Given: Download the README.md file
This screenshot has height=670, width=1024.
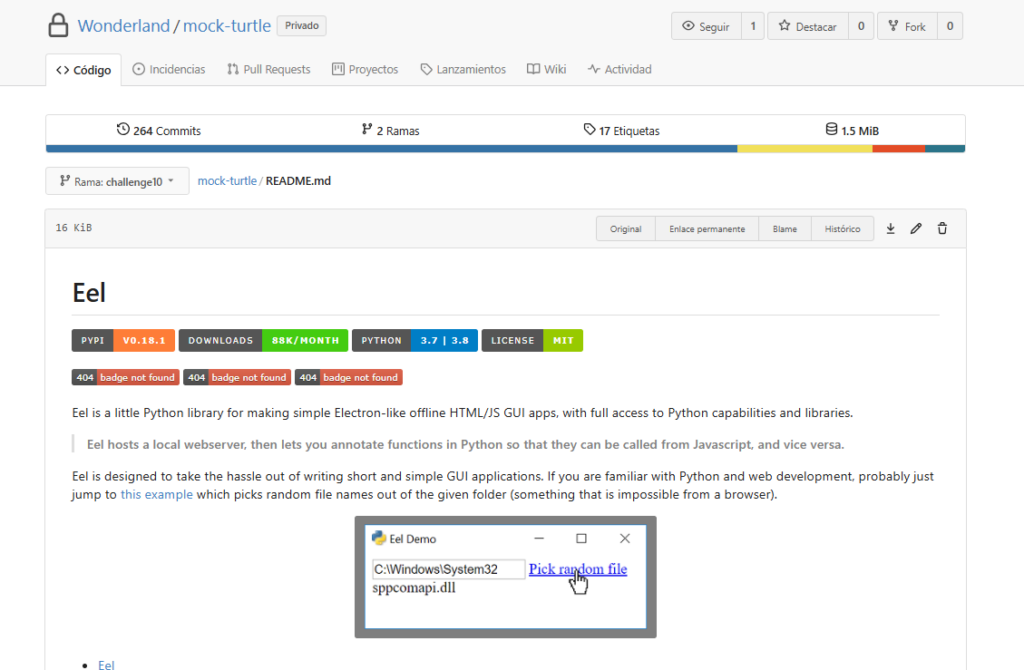Looking at the screenshot, I should 890,229.
